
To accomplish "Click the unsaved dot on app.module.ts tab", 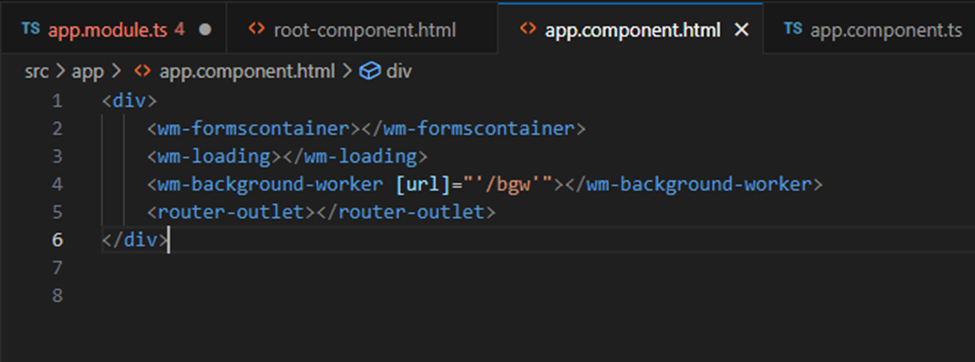I will pyautogui.click(x=205, y=30).
